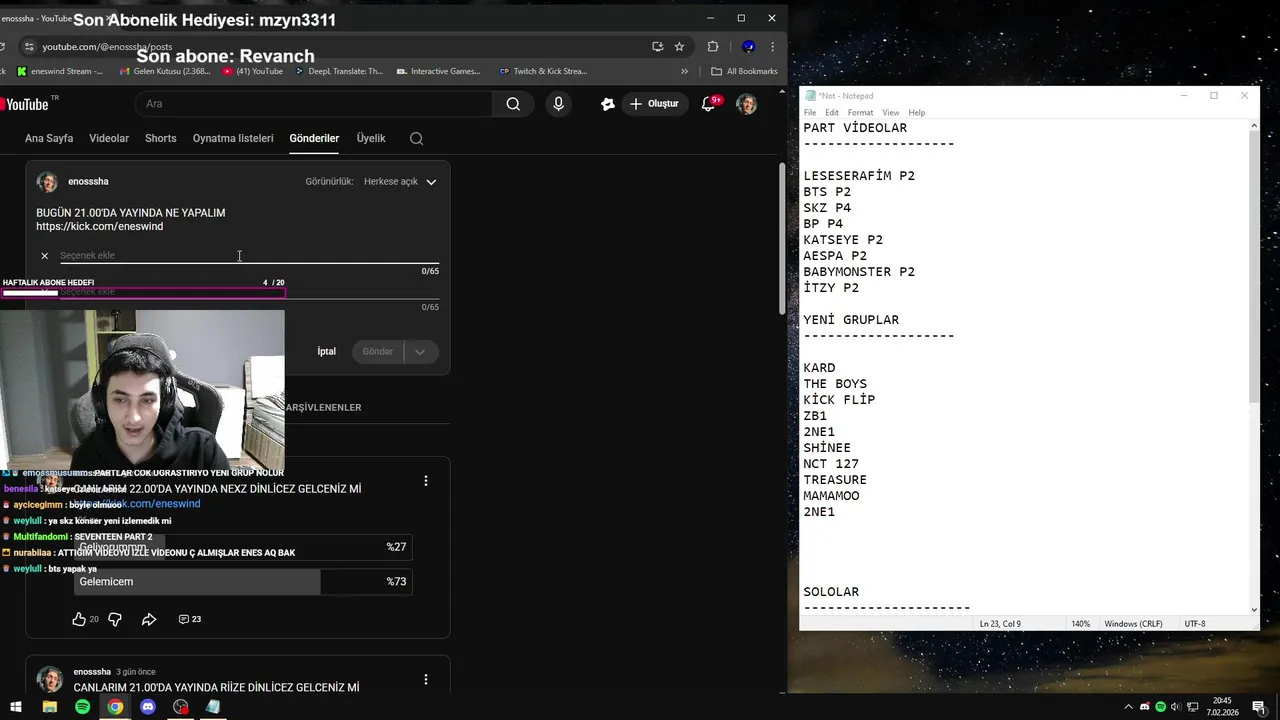
Task: Click the KATSEYE P2 line in Notepad
Action: coord(843,240)
